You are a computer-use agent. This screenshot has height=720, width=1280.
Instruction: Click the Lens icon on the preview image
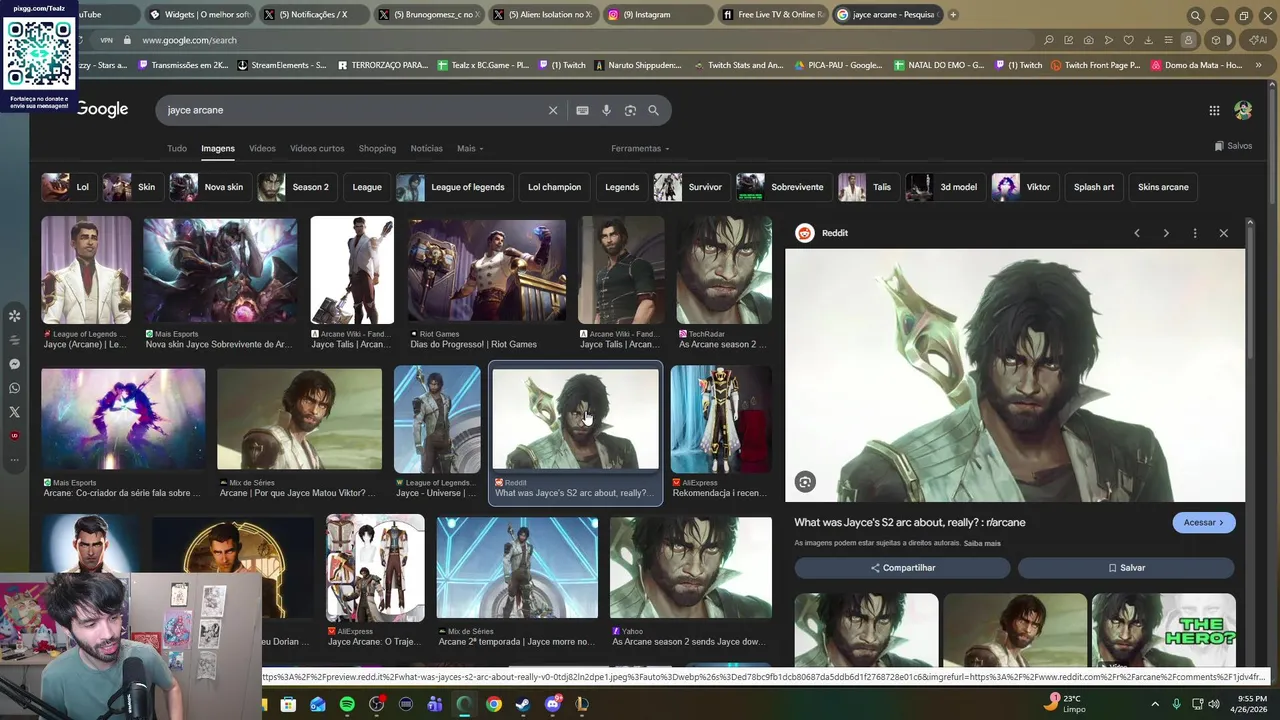point(805,482)
